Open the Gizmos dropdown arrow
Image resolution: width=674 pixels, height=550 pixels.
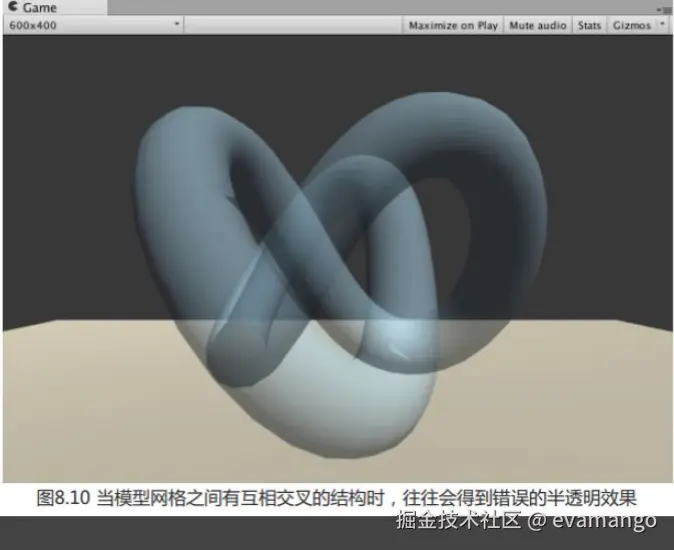662,24
